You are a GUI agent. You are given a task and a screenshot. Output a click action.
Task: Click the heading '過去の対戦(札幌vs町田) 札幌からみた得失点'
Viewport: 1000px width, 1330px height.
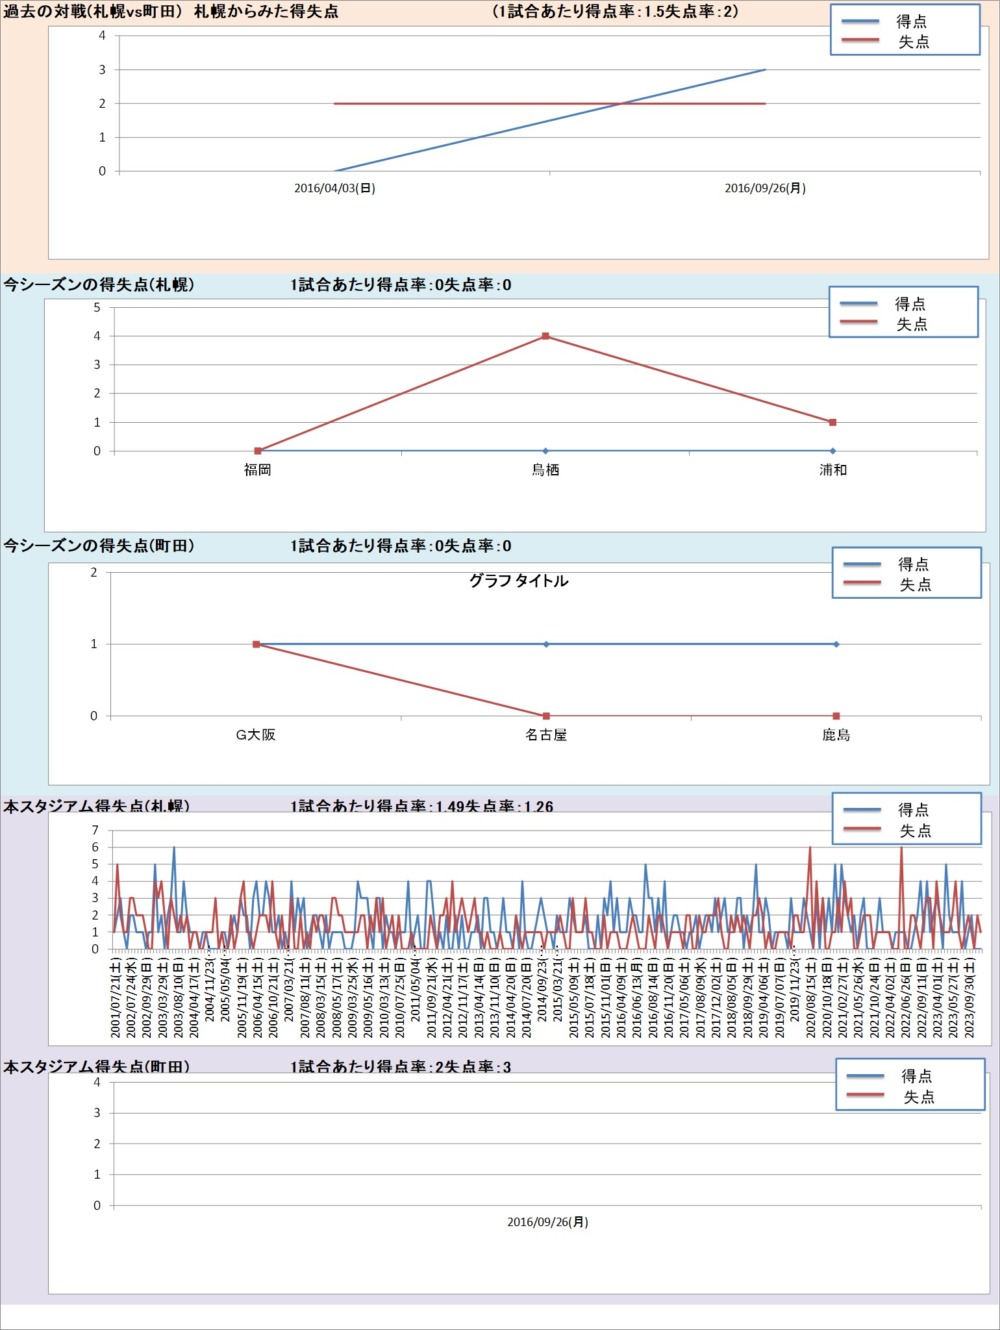pyautogui.click(x=171, y=12)
